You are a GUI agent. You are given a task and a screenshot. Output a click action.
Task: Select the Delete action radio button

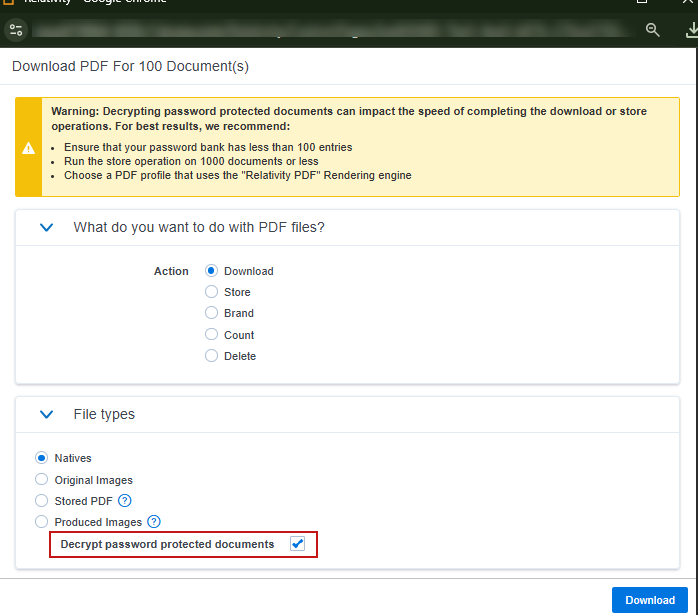[211, 356]
